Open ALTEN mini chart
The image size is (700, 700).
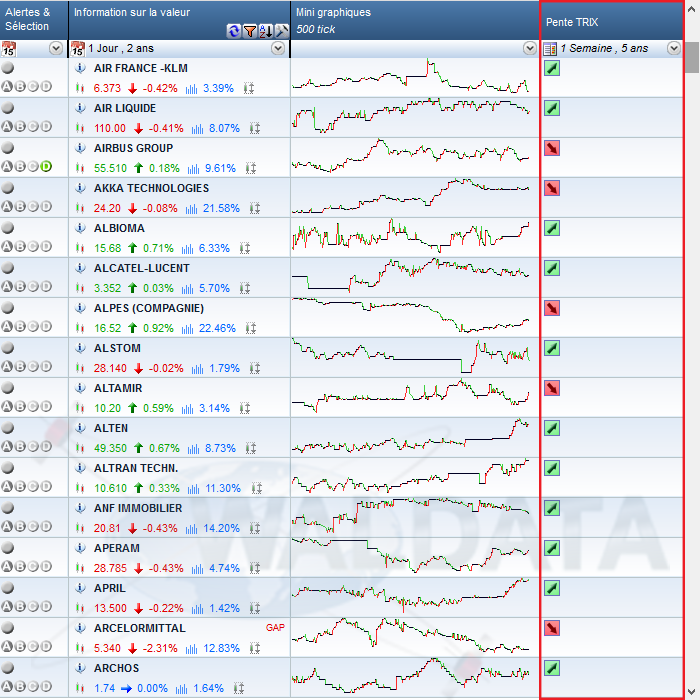coord(411,435)
